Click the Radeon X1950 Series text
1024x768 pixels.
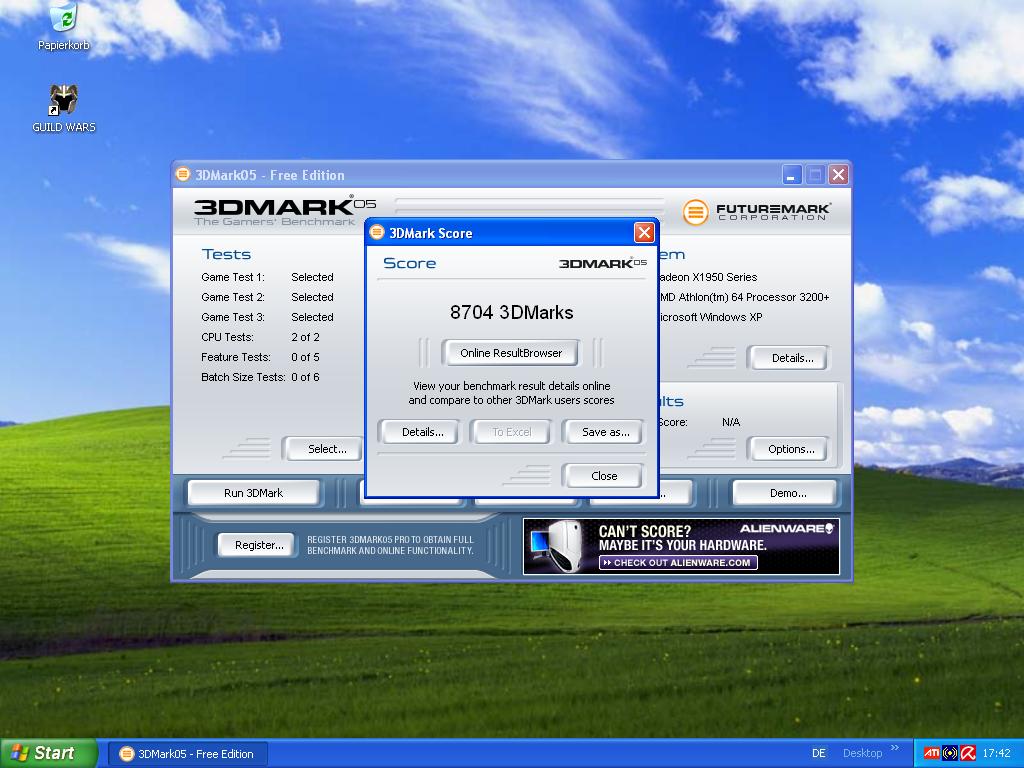(709, 277)
